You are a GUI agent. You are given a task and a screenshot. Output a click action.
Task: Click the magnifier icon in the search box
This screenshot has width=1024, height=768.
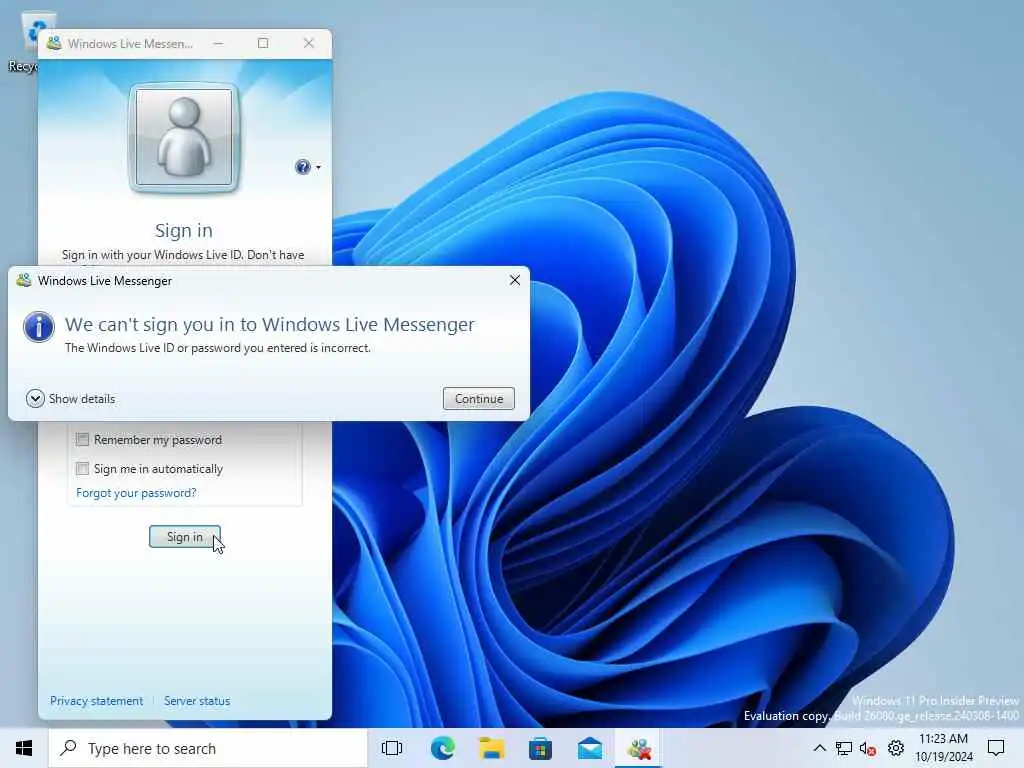68,748
